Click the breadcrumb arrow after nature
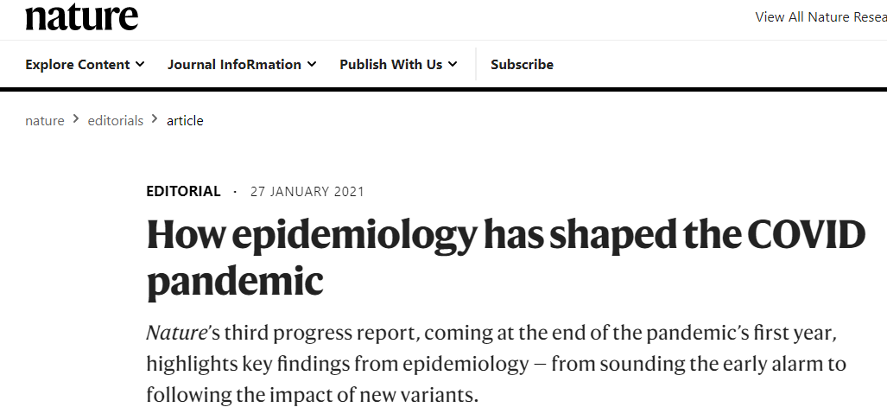 [x=76, y=120]
